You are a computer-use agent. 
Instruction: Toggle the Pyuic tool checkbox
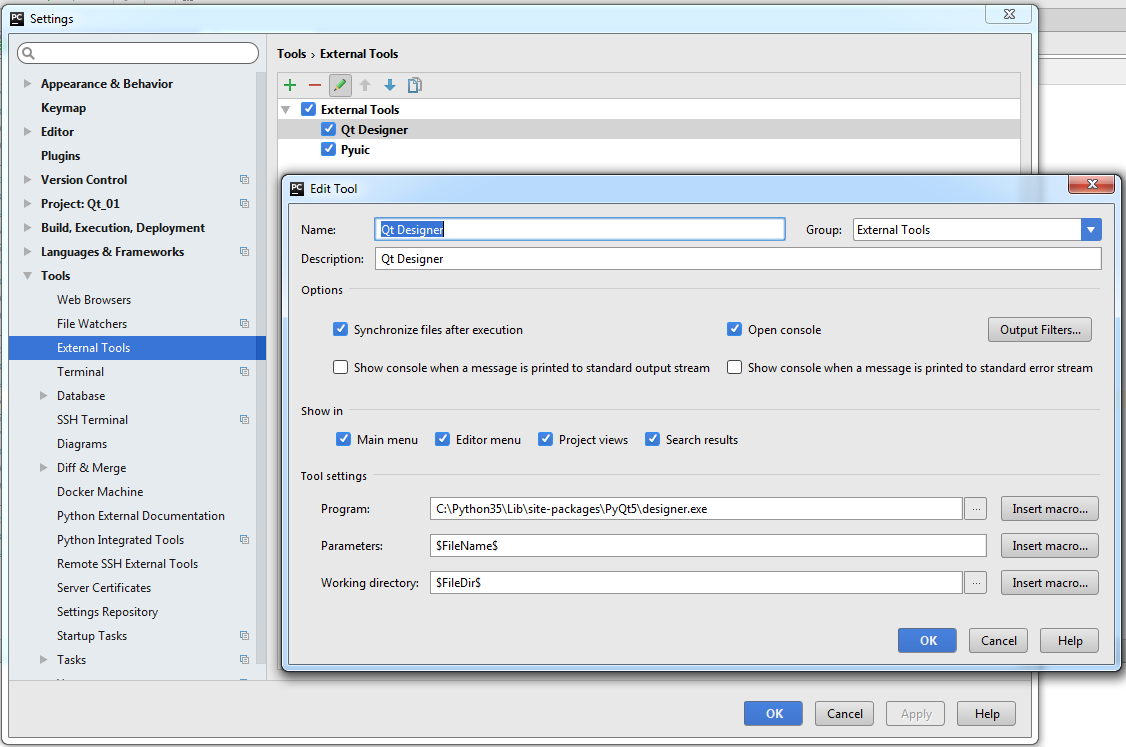(x=328, y=149)
